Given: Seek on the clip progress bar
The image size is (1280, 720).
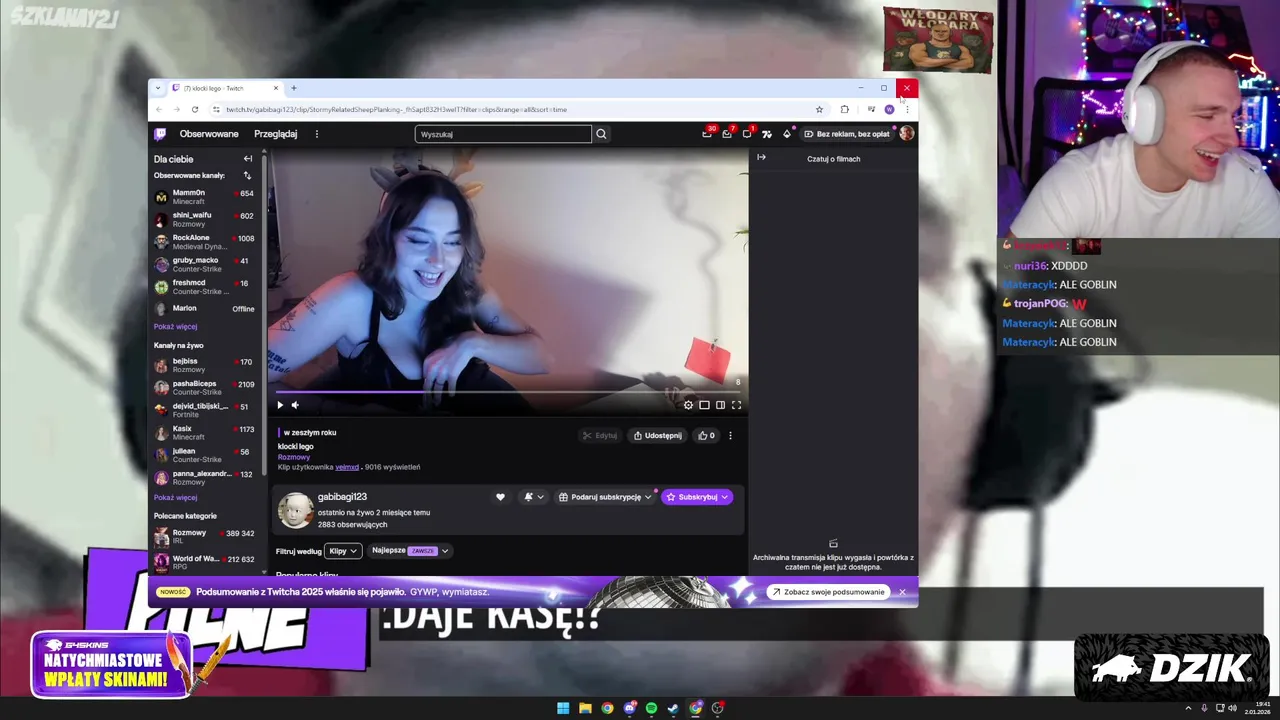Looking at the screenshot, I should click(x=508, y=392).
